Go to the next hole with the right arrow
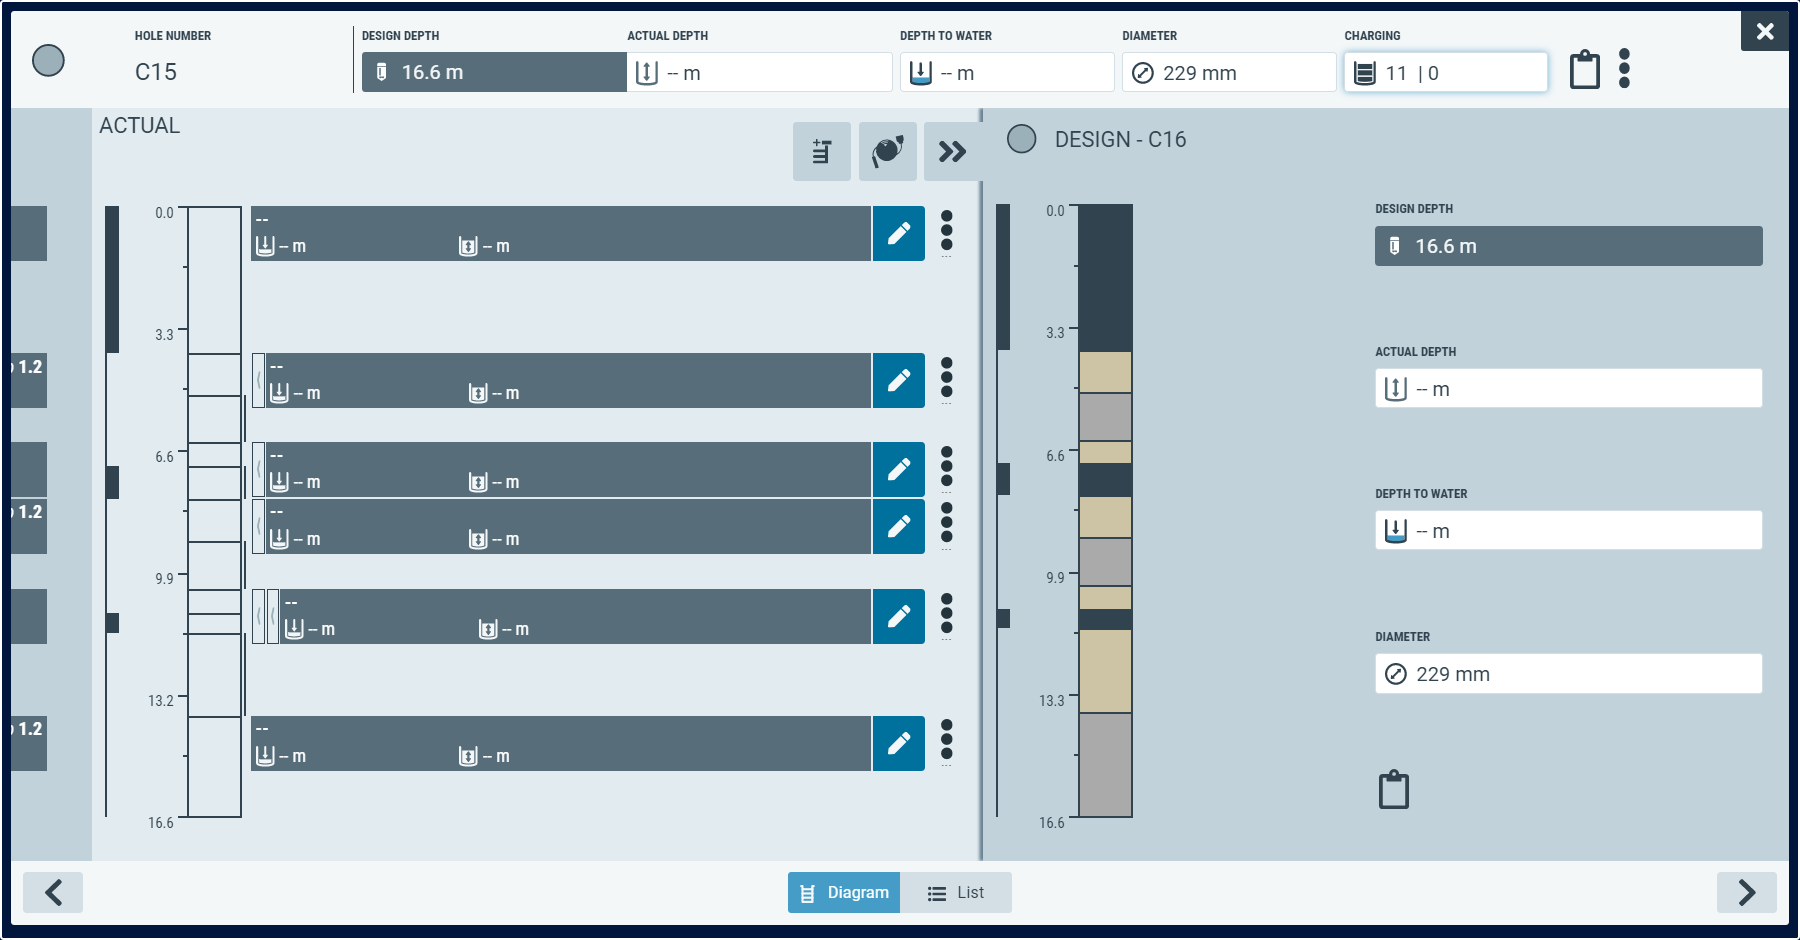Viewport: 1800px width, 940px height. click(1746, 892)
